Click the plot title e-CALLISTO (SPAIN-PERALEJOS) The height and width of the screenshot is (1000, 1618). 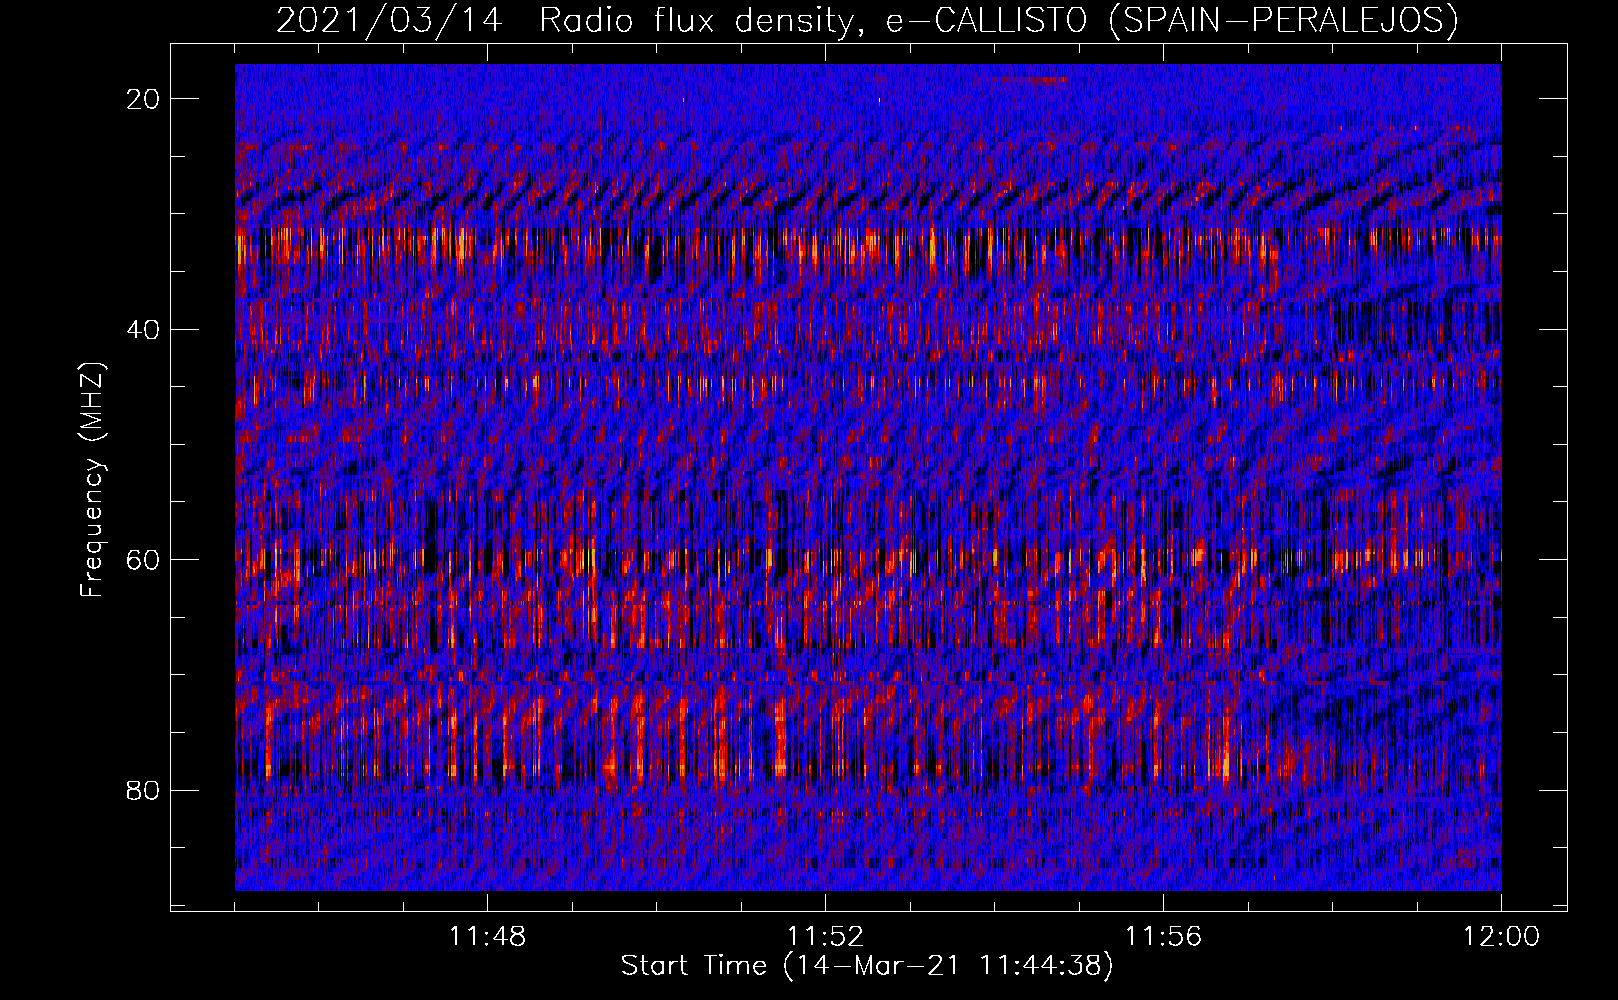[1172, 21]
